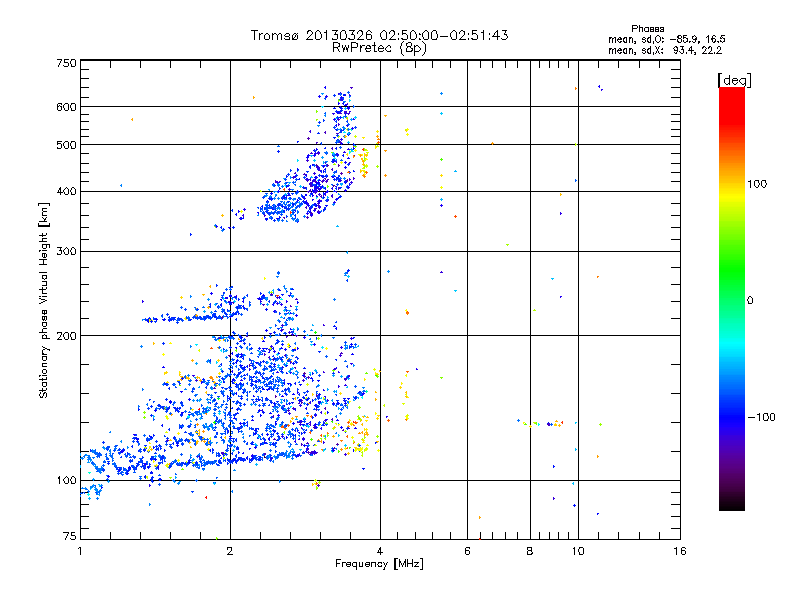The height and width of the screenshot is (600, 800).
Task: Click the x-axis '2' tick label
Action: point(230,551)
